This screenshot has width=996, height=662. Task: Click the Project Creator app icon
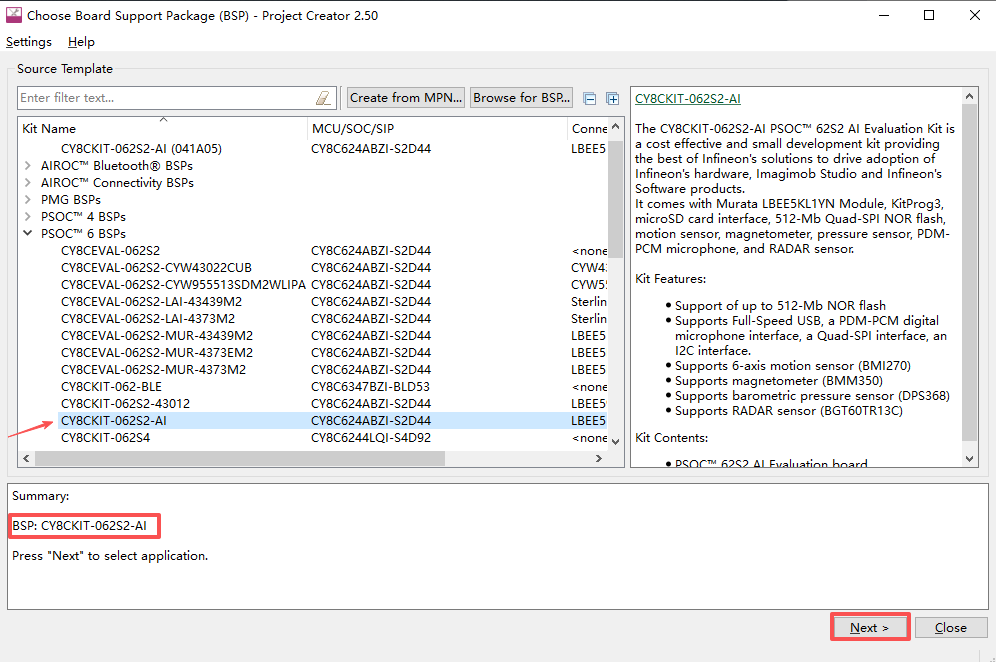coord(13,15)
